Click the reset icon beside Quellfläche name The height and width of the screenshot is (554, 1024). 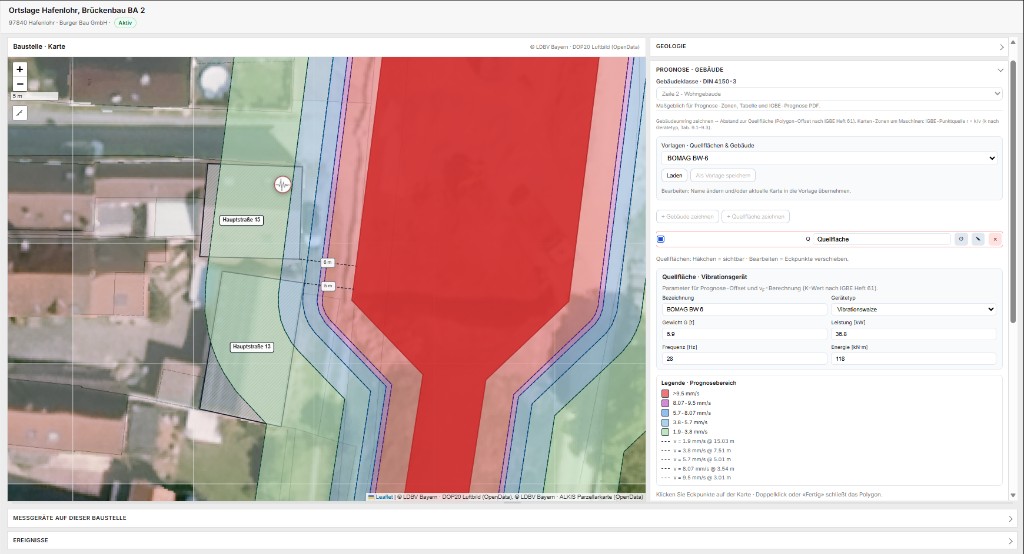coord(961,239)
